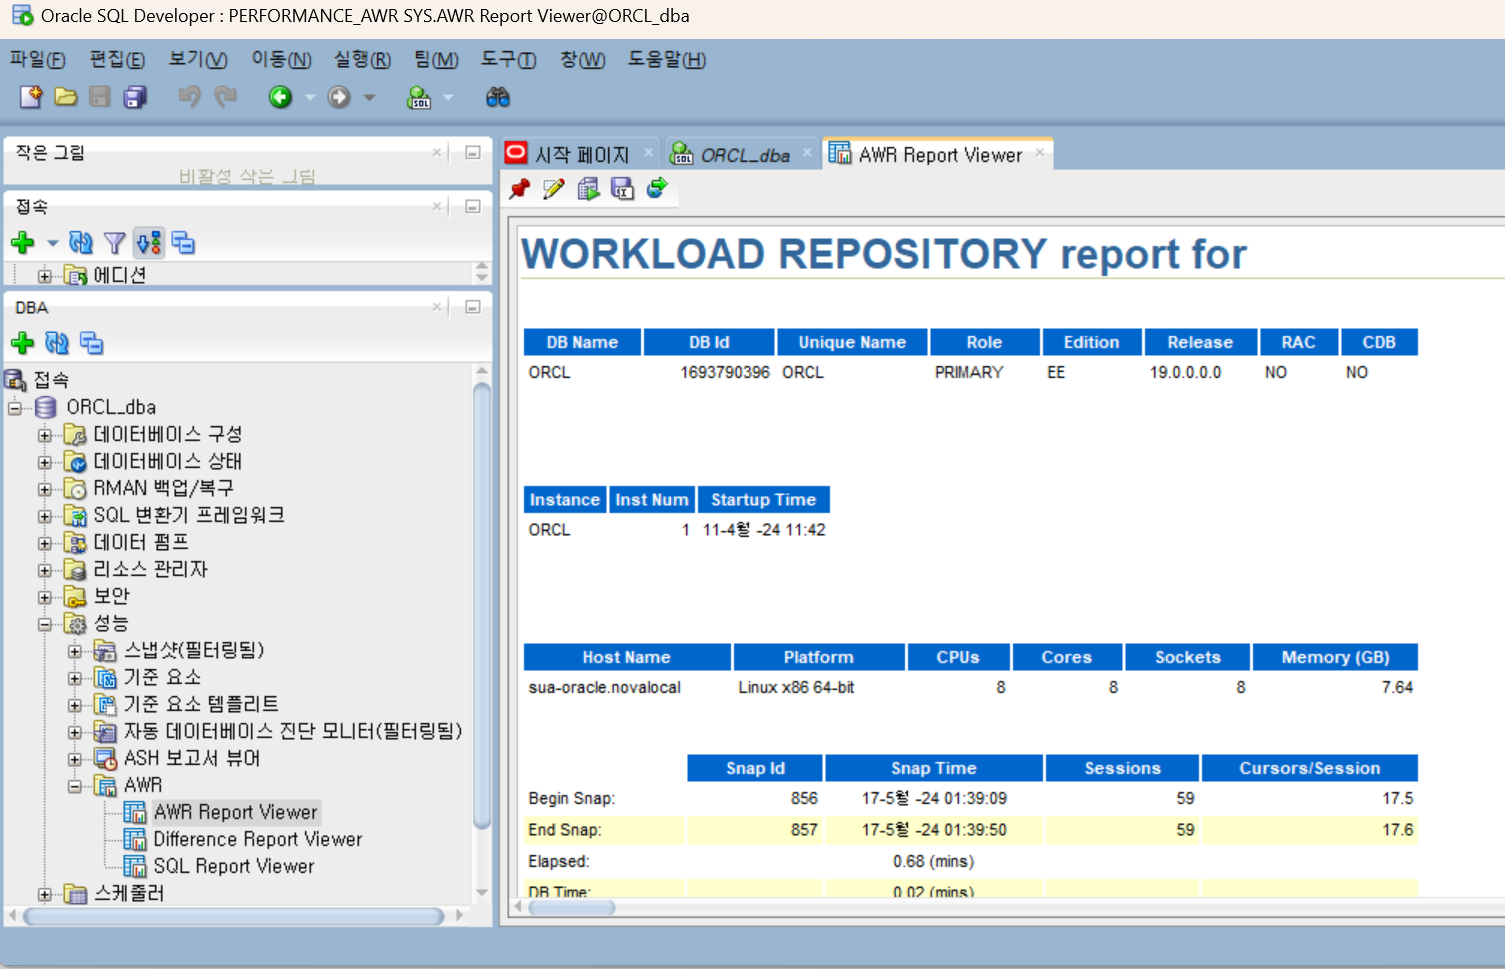This screenshot has height=969, width=1505.
Task: Select the AWR Report Viewer tab
Action: point(939,155)
